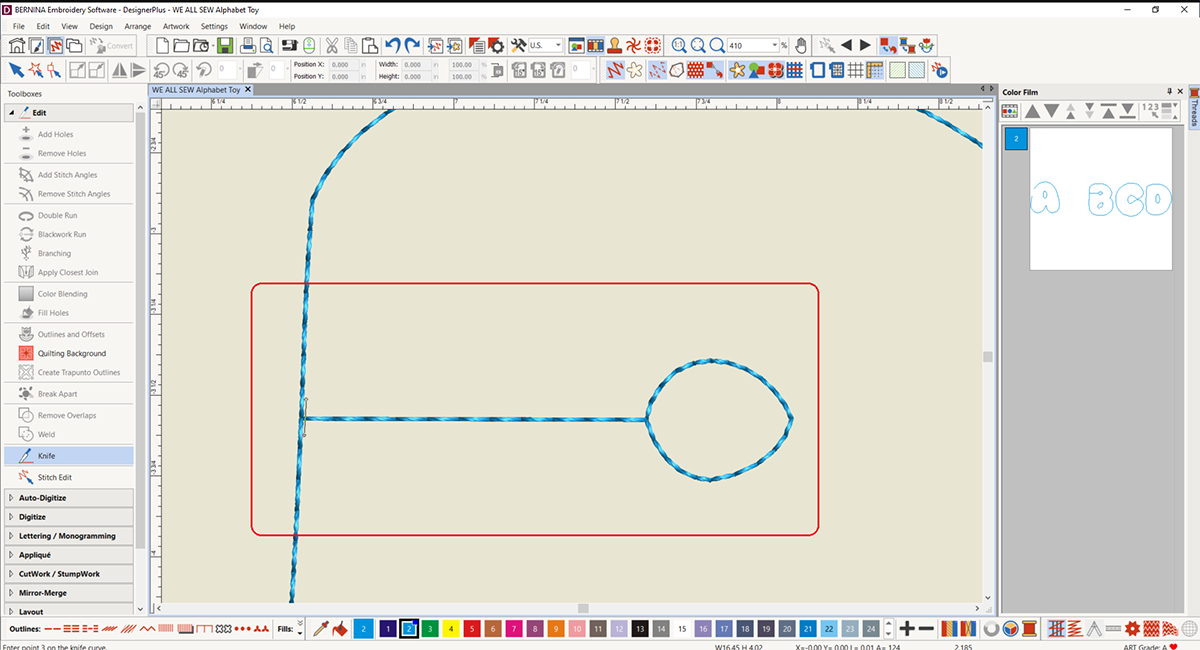Expand the CutWork / StumpWork toolbox
Viewport: 1200px width, 650px height.
pyautogui.click(x=68, y=574)
